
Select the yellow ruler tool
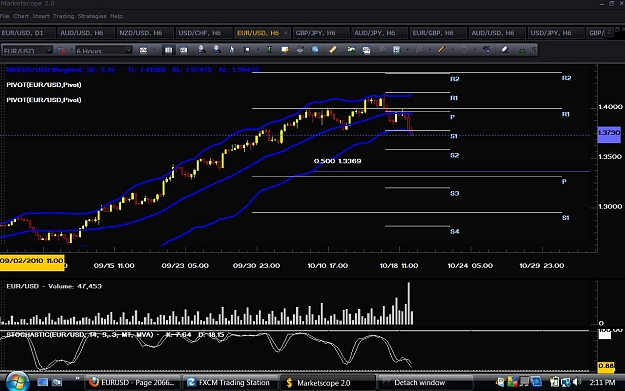click(333, 50)
